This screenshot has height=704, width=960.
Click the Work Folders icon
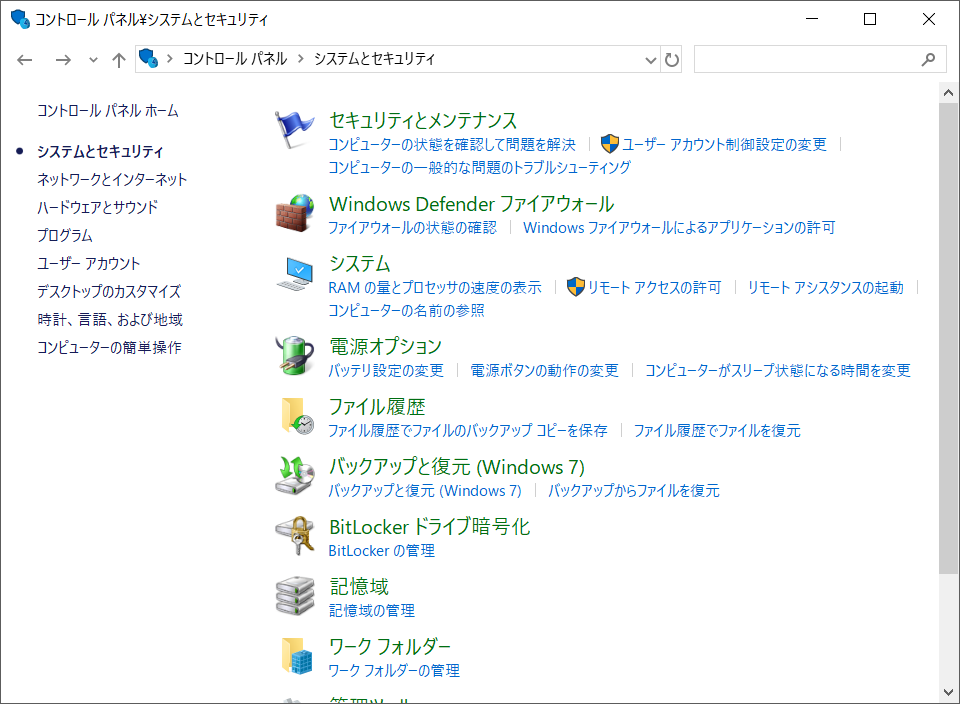pyautogui.click(x=297, y=656)
